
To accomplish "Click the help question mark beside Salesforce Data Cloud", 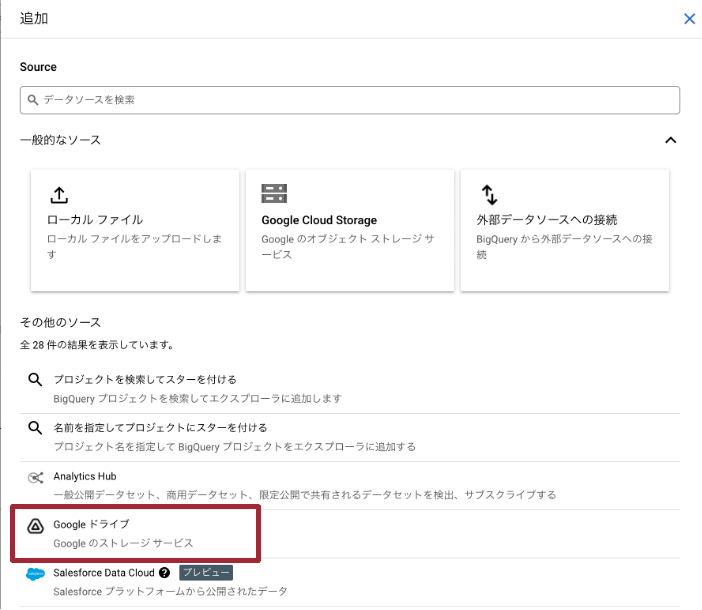I will [164, 573].
